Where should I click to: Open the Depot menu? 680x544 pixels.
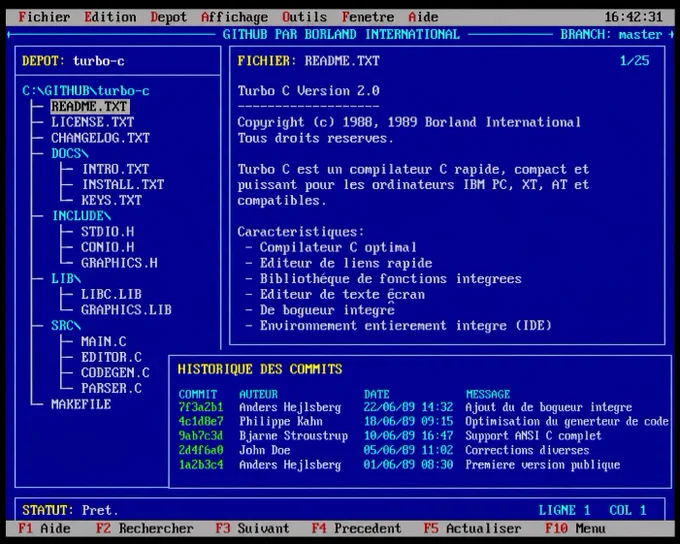[x=168, y=17]
